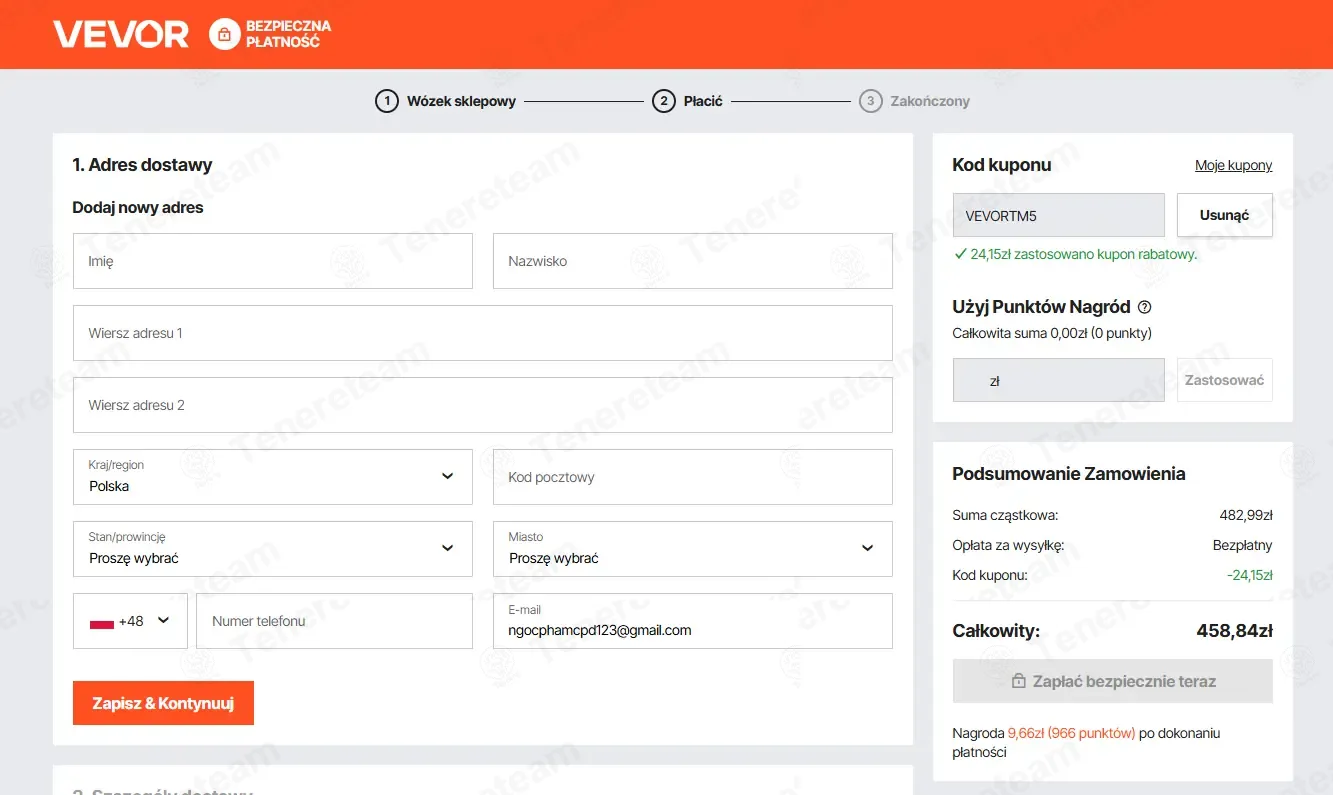1333x795 pixels.
Task: Click the Bezpłatny shipping value
Action: coord(1242,545)
